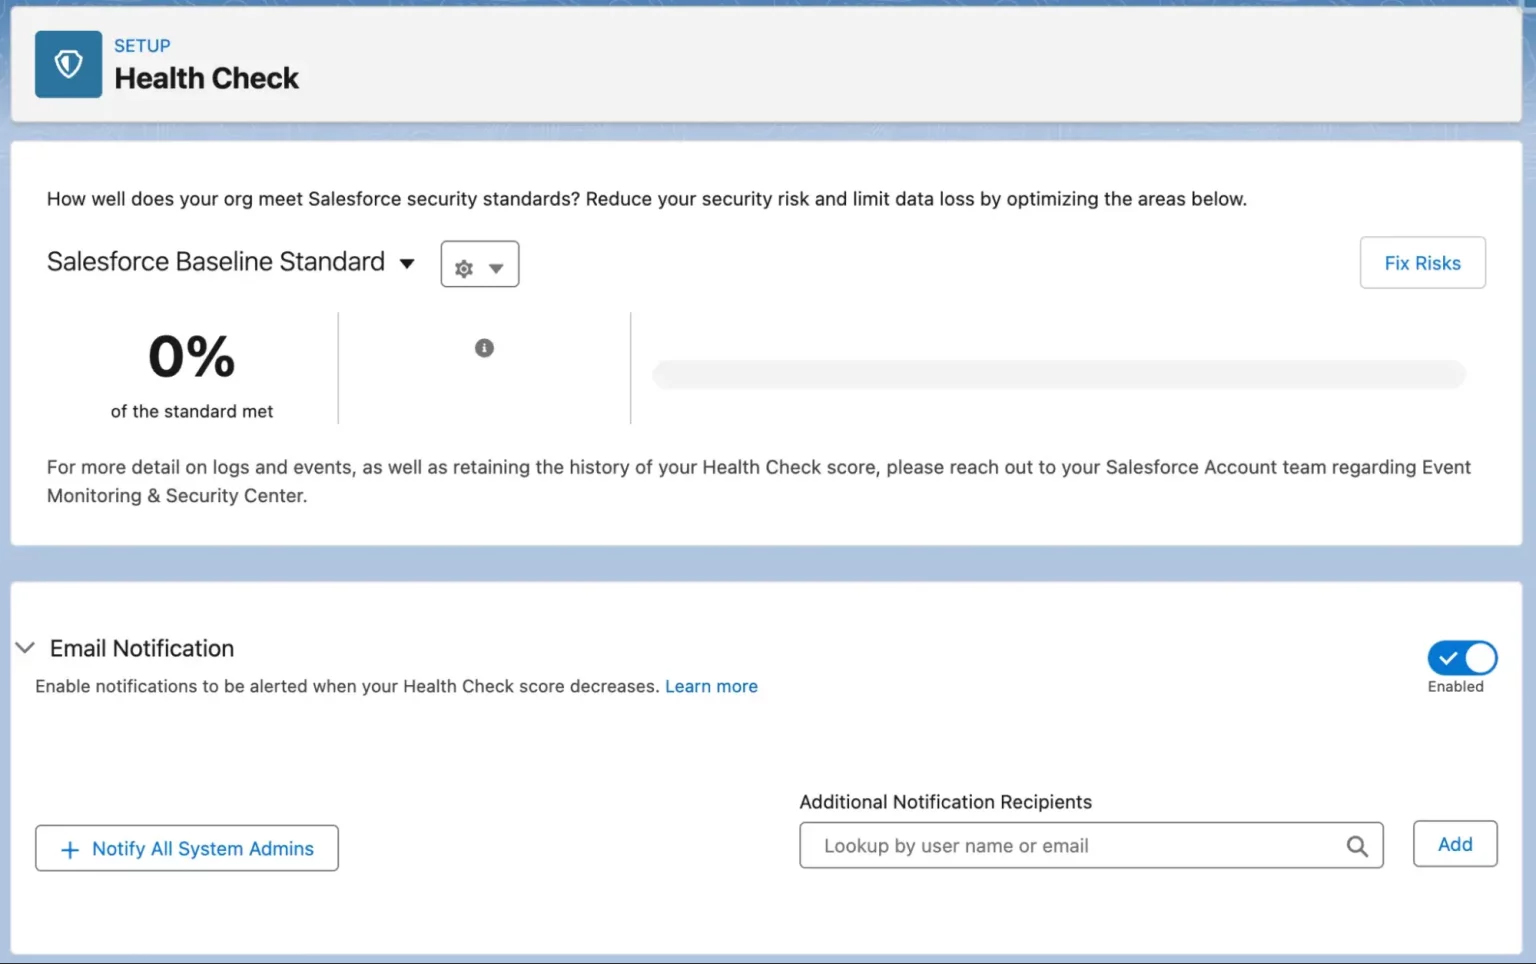Click the plus icon on Notify All System Admins
Image resolution: width=1536 pixels, height=964 pixels.
point(70,850)
